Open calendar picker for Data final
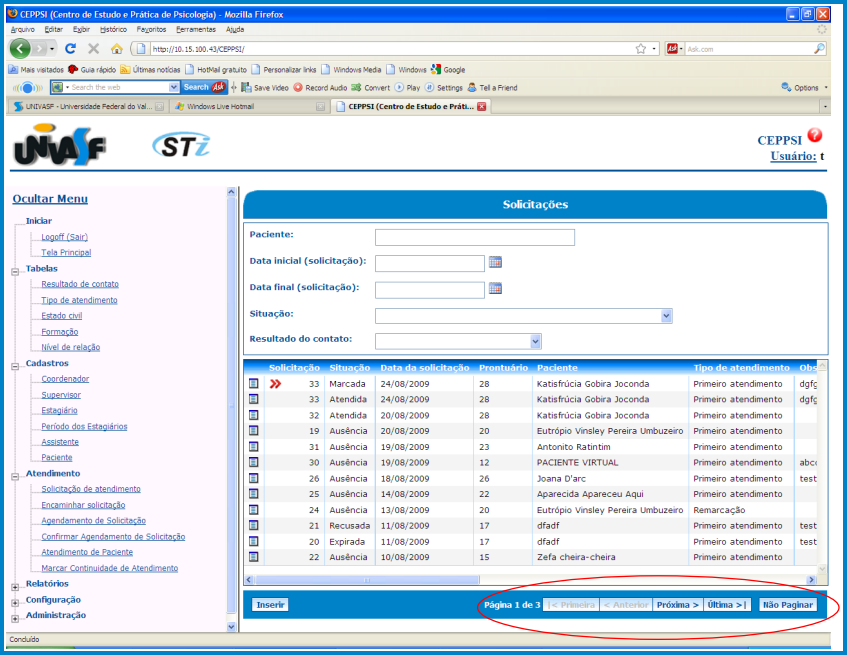 [x=495, y=289]
